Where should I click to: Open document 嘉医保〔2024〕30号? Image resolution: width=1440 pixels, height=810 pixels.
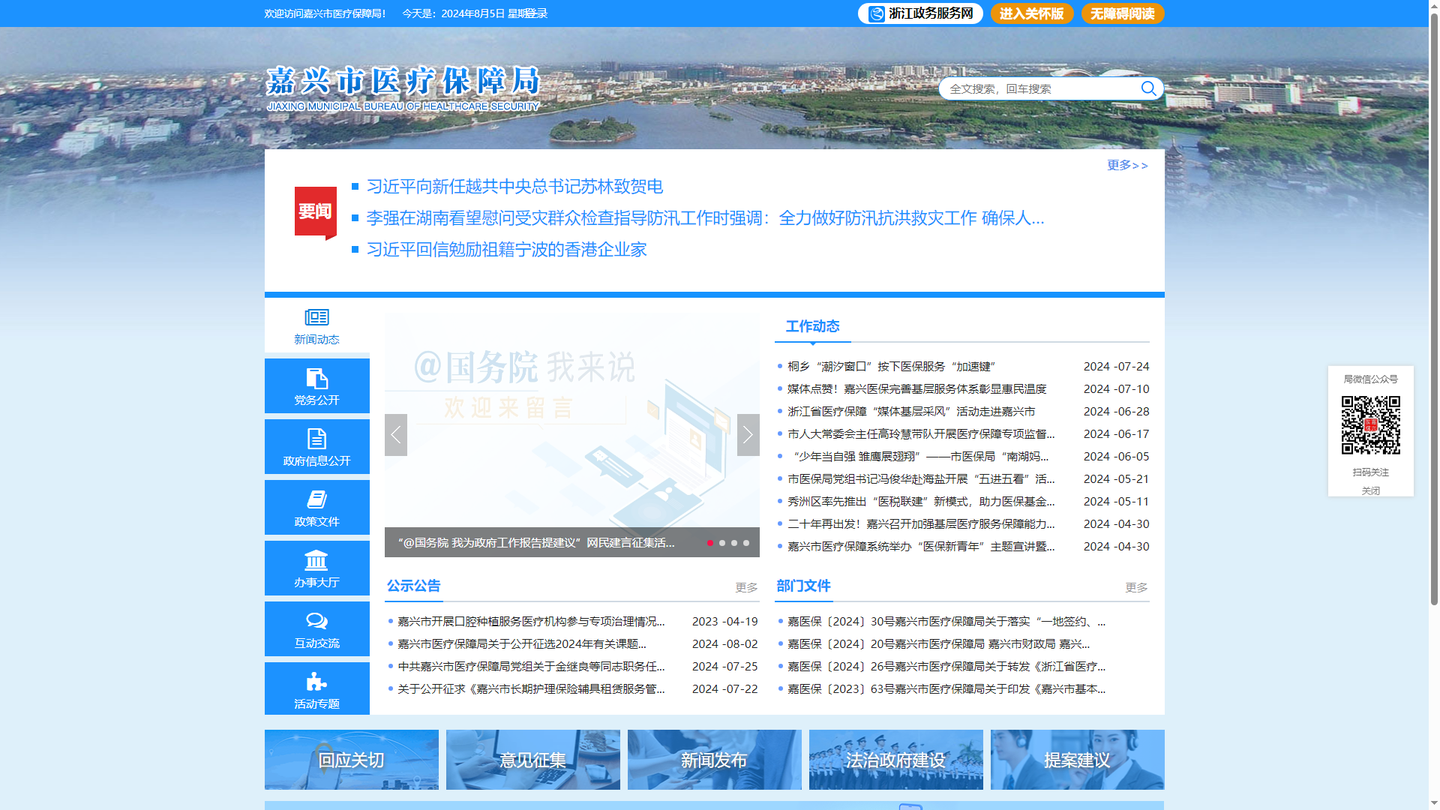946,621
